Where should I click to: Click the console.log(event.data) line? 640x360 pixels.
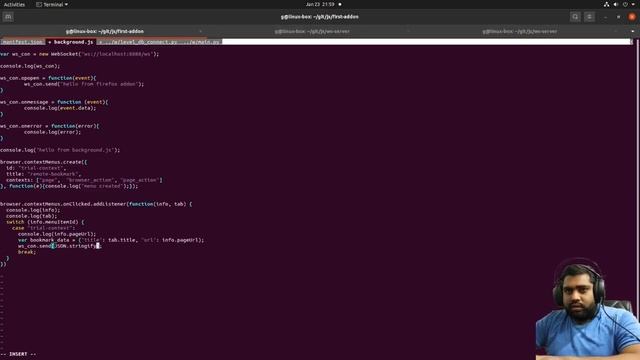coord(60,108)
